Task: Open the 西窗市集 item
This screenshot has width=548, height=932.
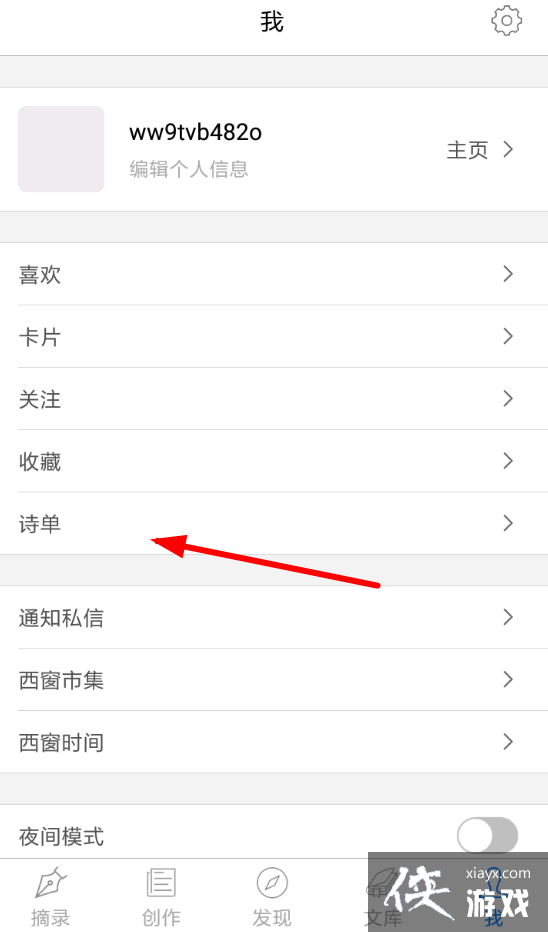Action: 274,680
